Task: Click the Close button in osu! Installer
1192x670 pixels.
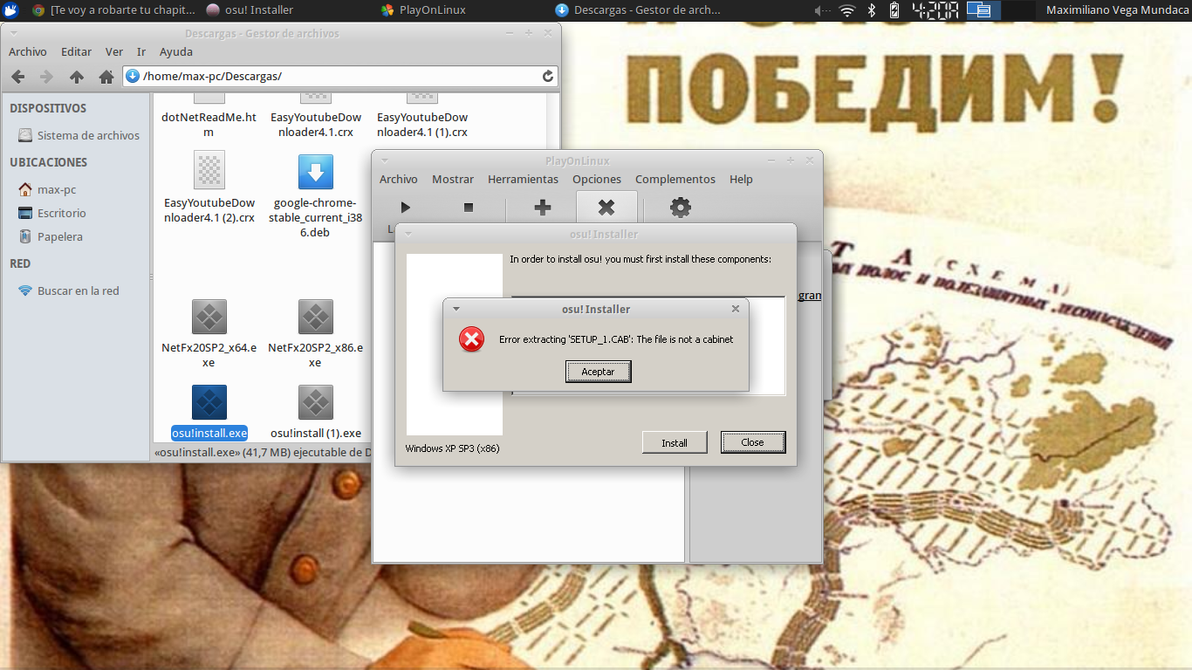Action: click(x=753, y=442)
